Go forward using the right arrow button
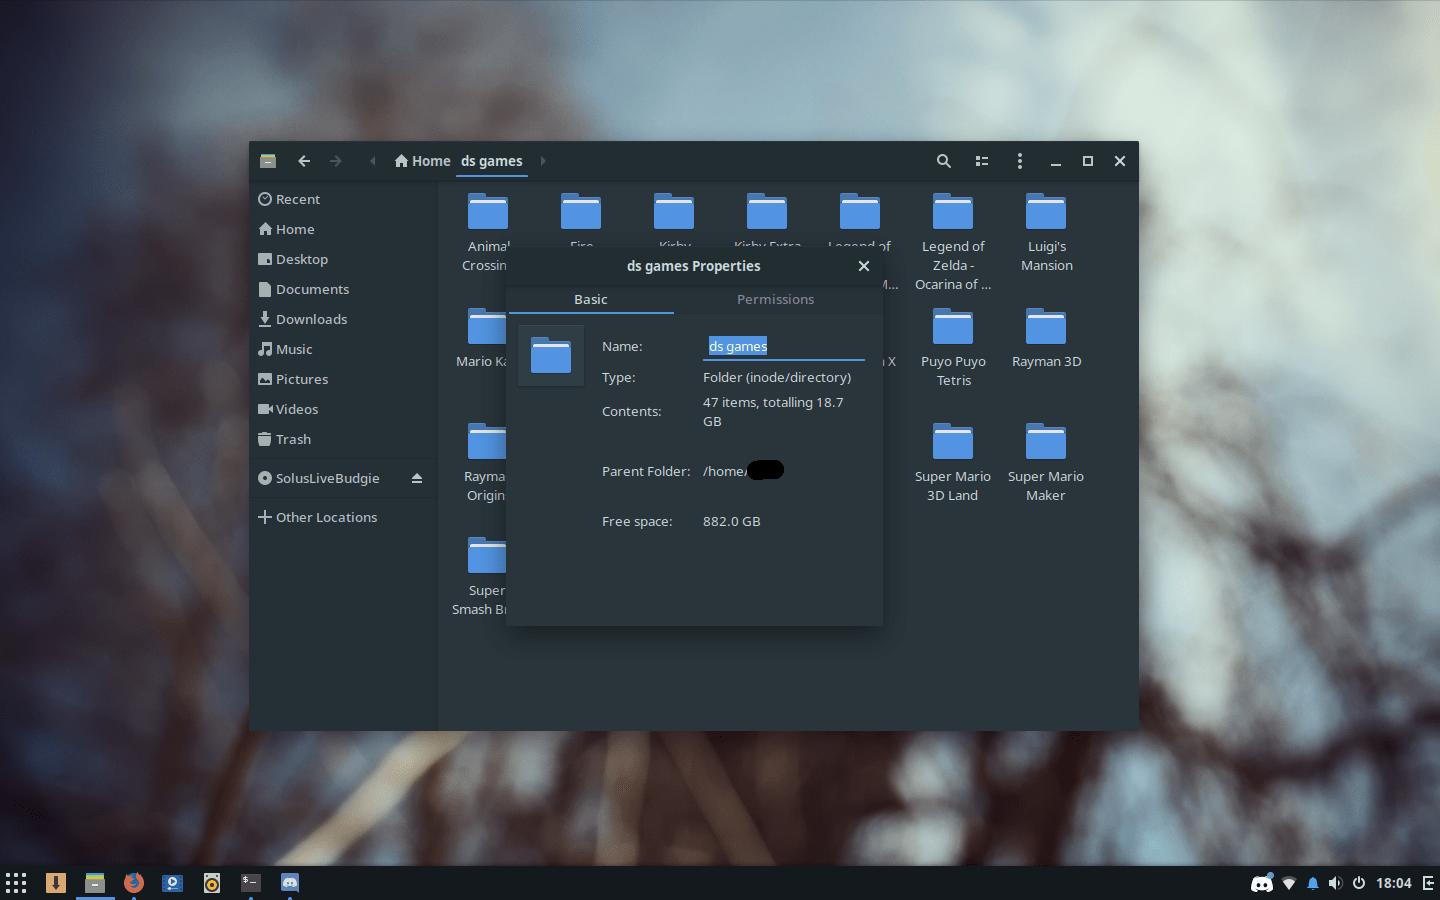Image resolution: width=1440 pixels, height=900 pixels. [336, 161]
